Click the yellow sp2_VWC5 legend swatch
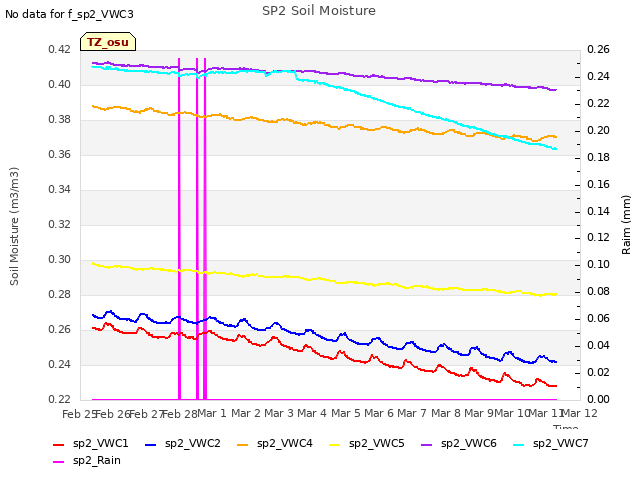Image resolution: width=640 pixels, height=480 pixels. [x=335, y=444]
